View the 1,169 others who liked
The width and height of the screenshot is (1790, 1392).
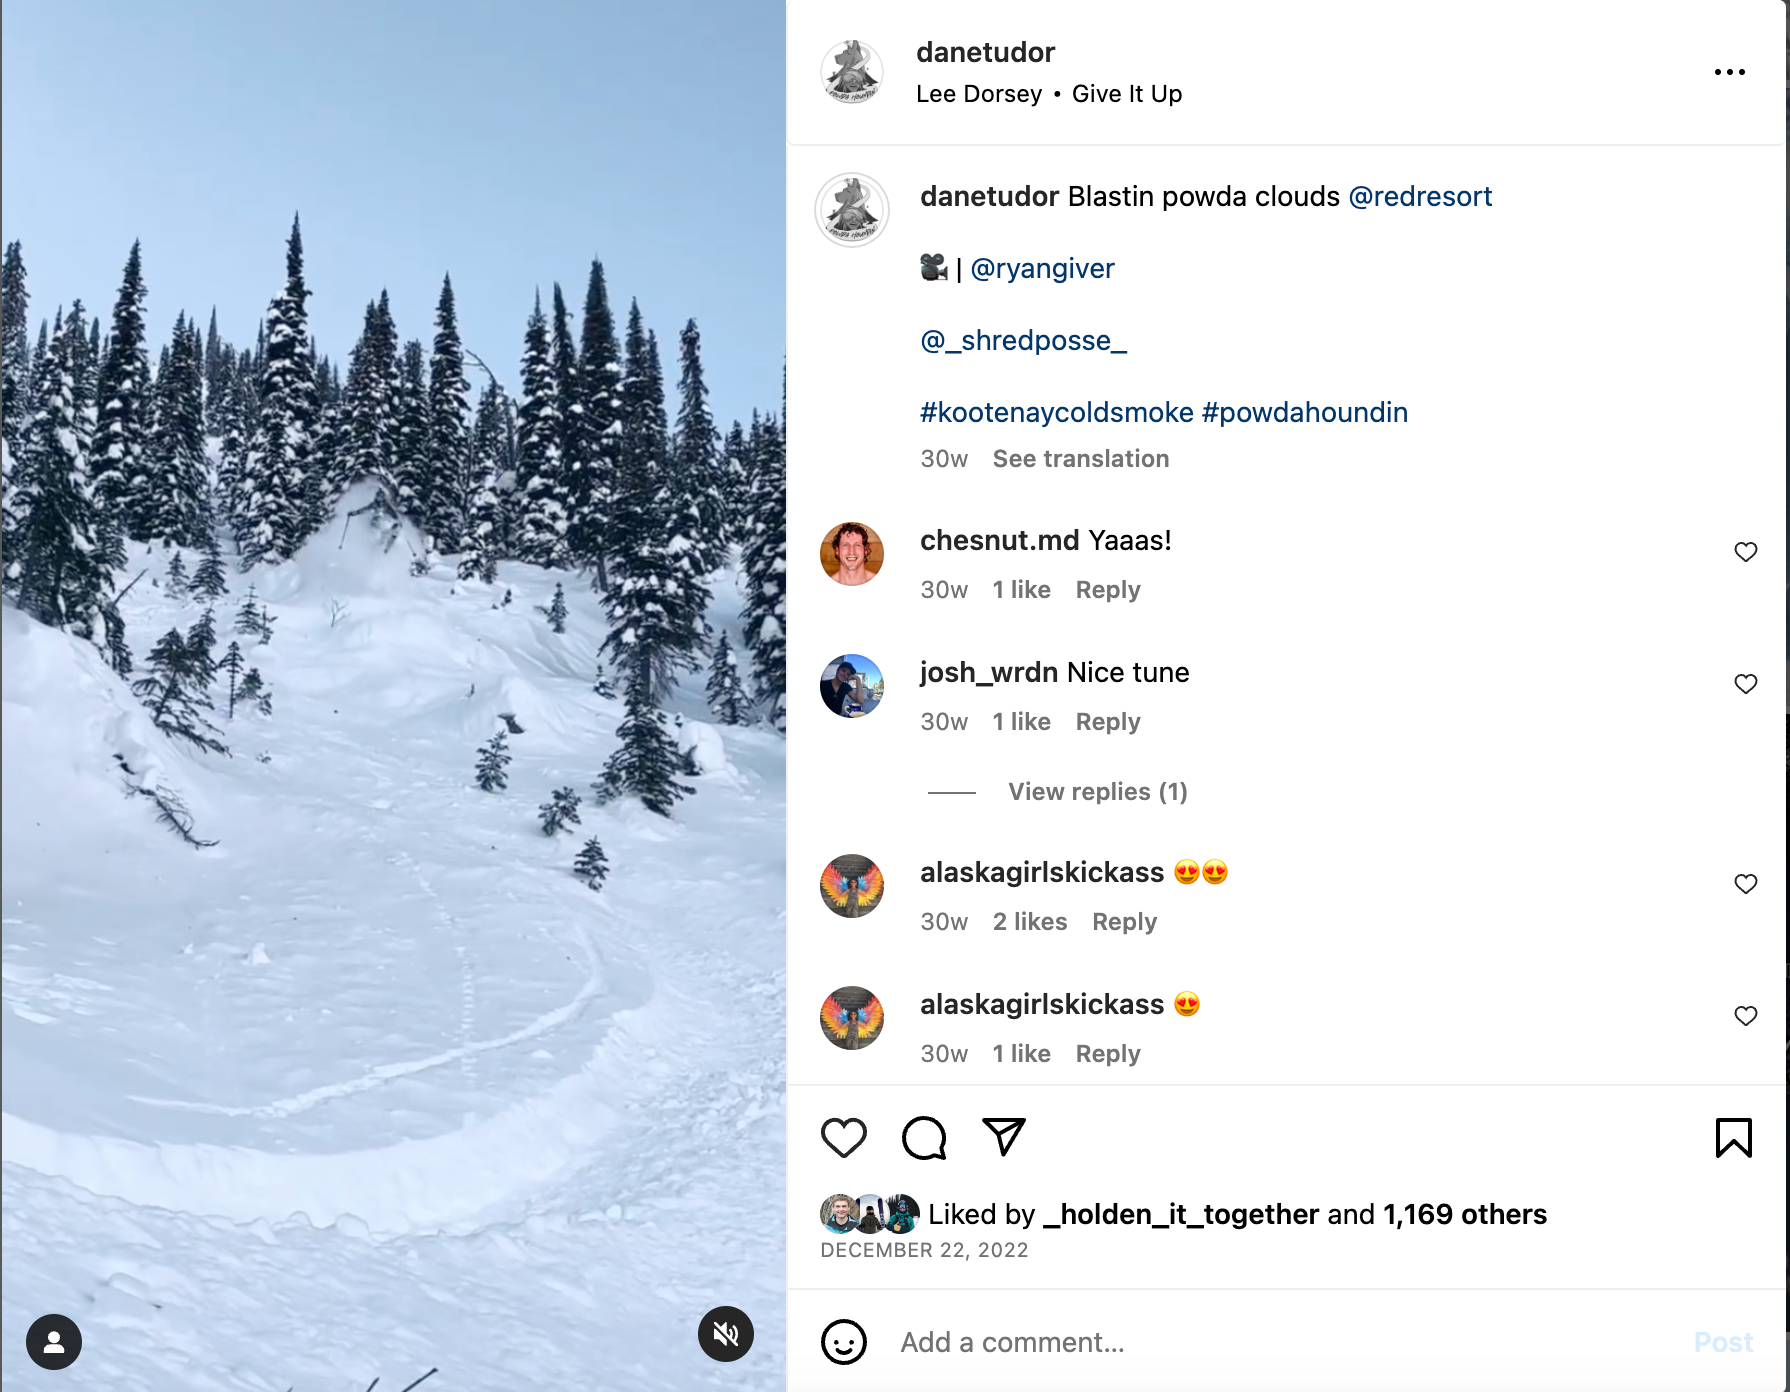pos(1464,1214)
